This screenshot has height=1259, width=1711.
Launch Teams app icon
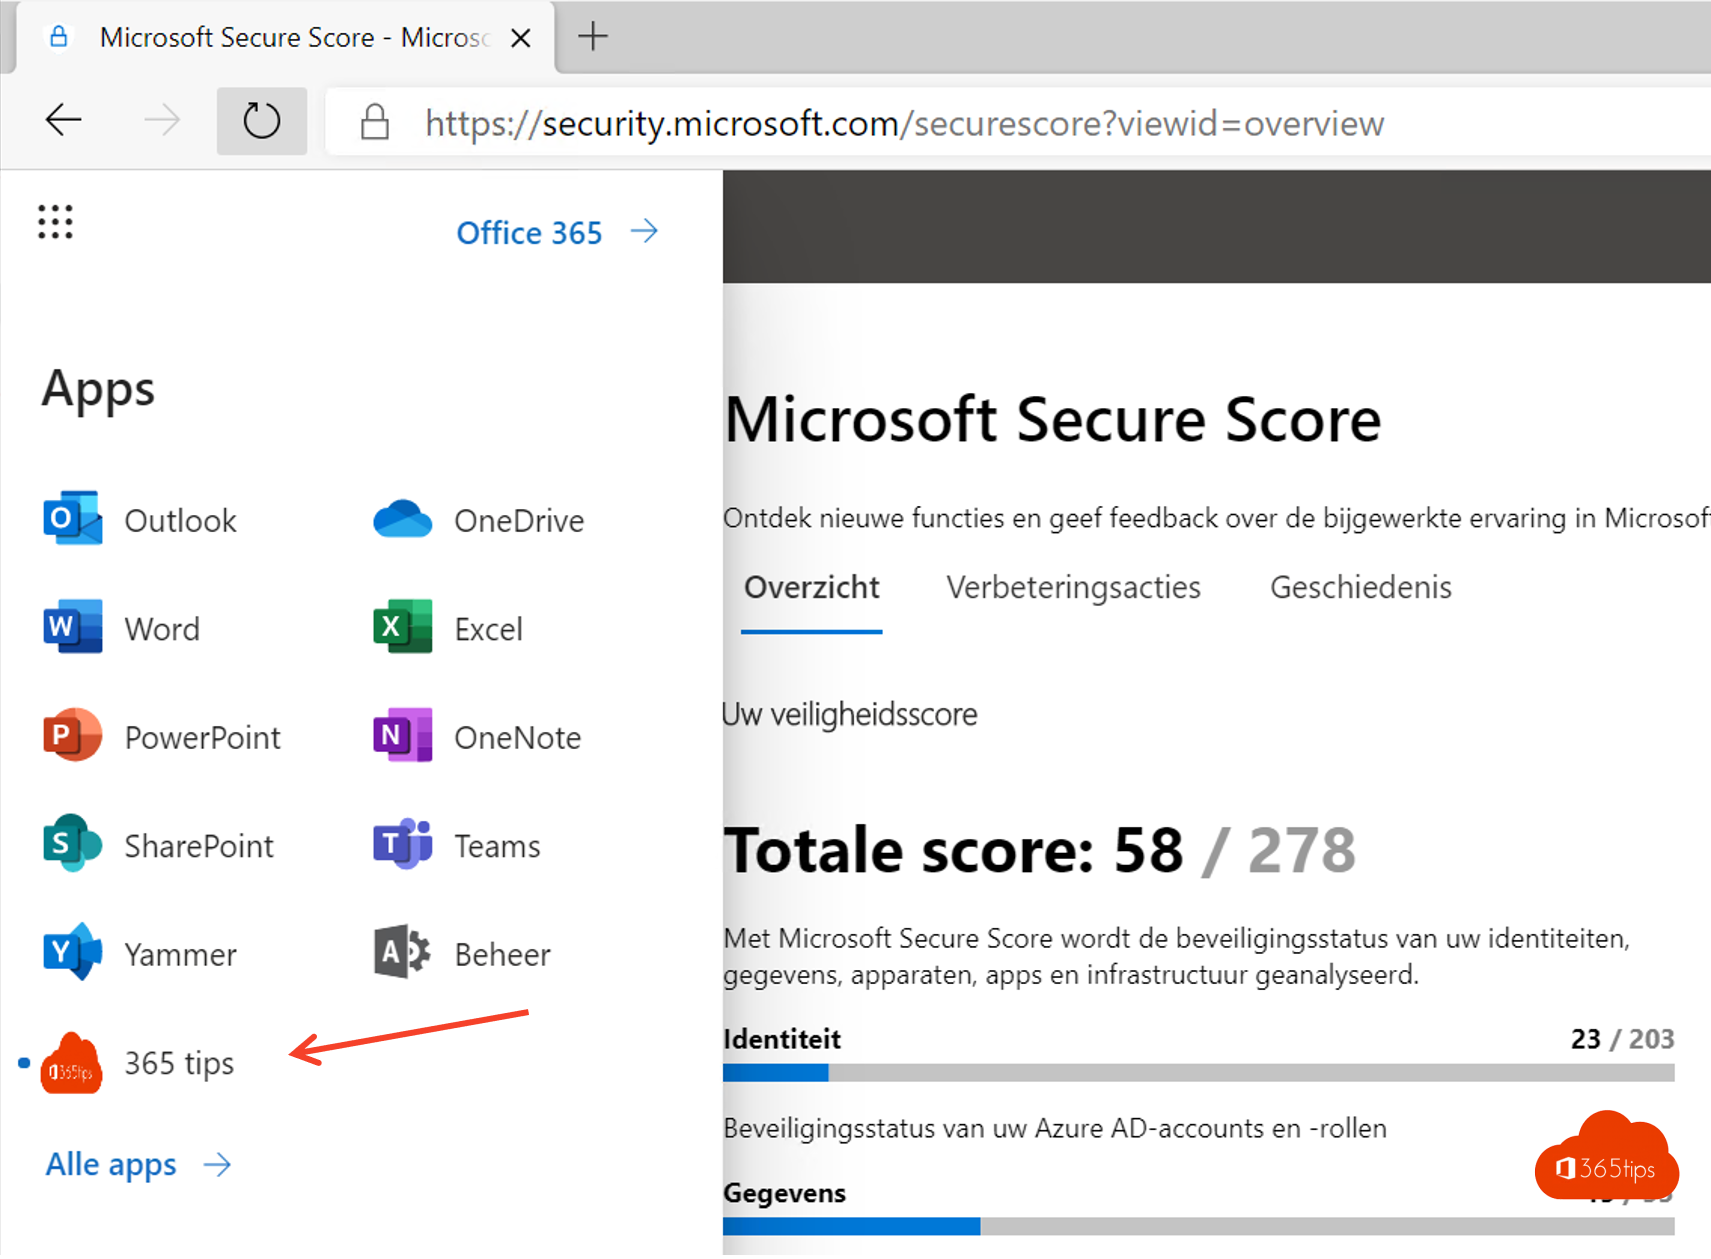tap(402, 844)
